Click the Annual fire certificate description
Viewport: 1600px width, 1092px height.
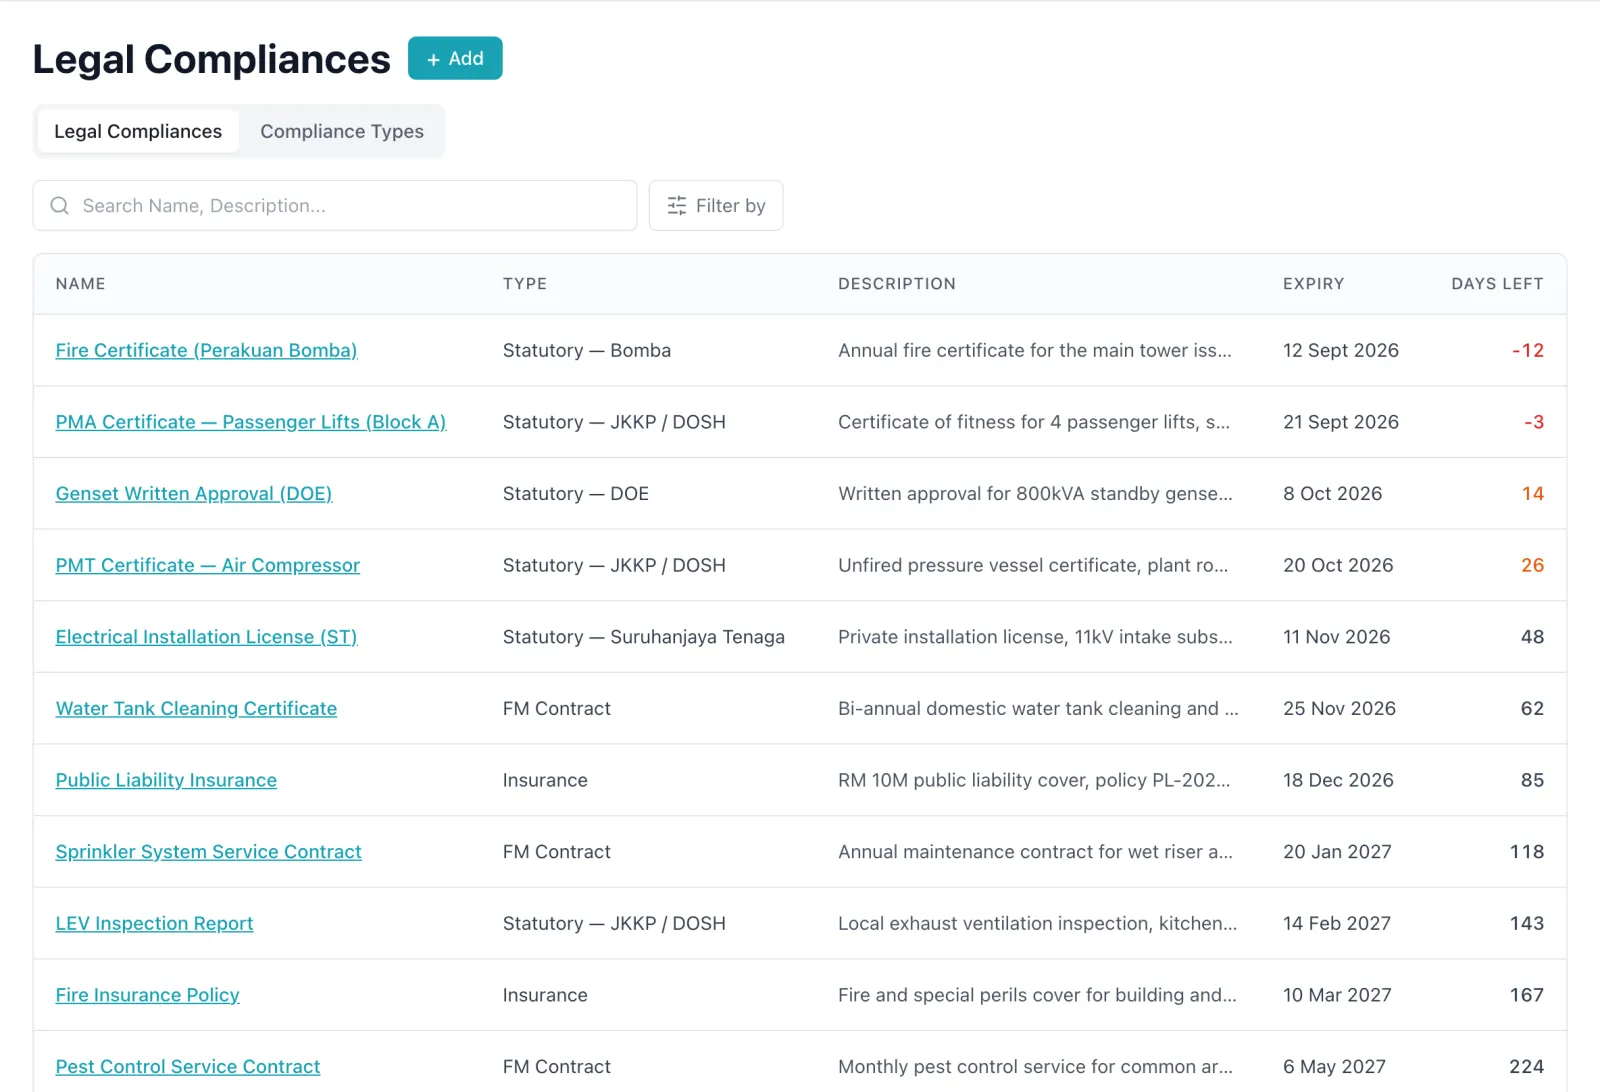1035,350
